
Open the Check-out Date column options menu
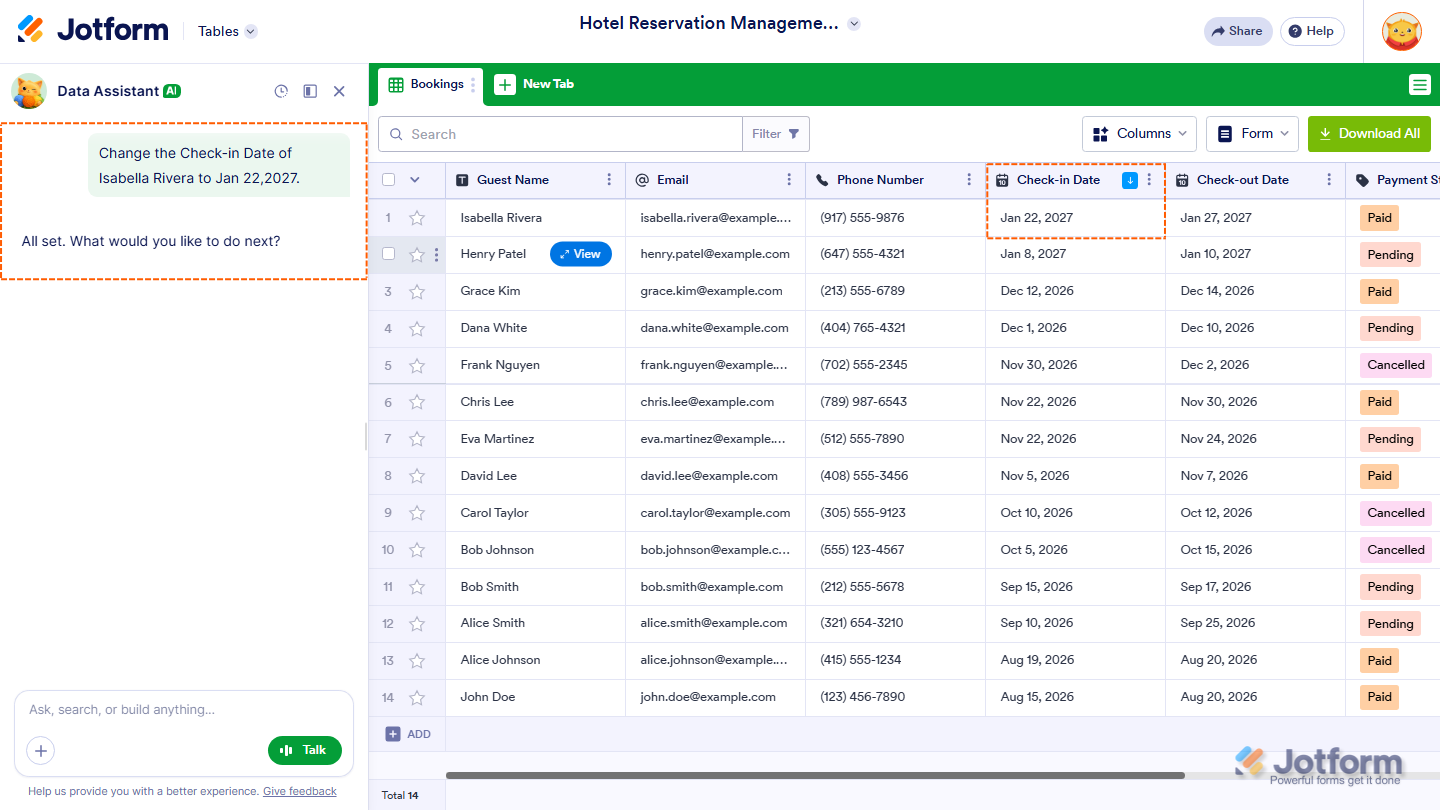click(1329, 180)
